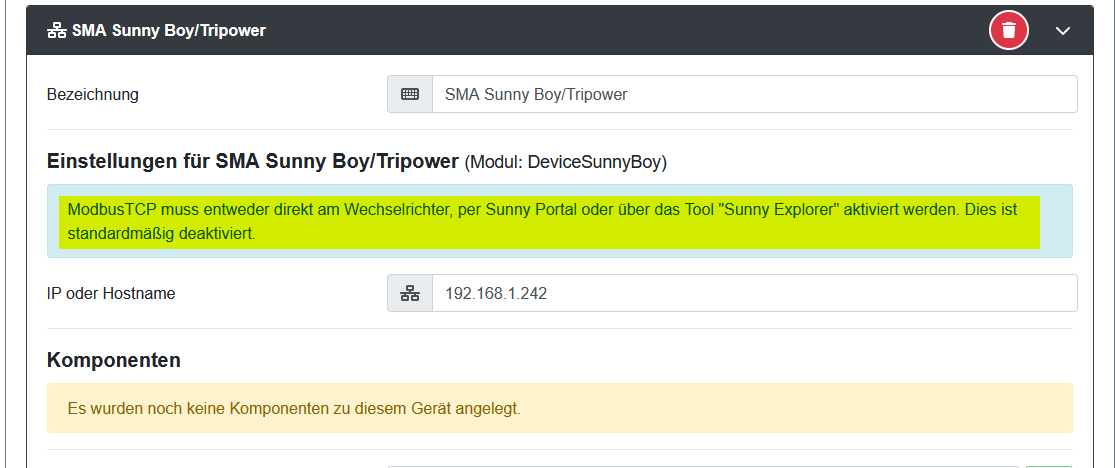Collapse the SMA Sunny Boy/Tripower panel
Screen dimensions: 1115x468
click(x=1062, y=31)
